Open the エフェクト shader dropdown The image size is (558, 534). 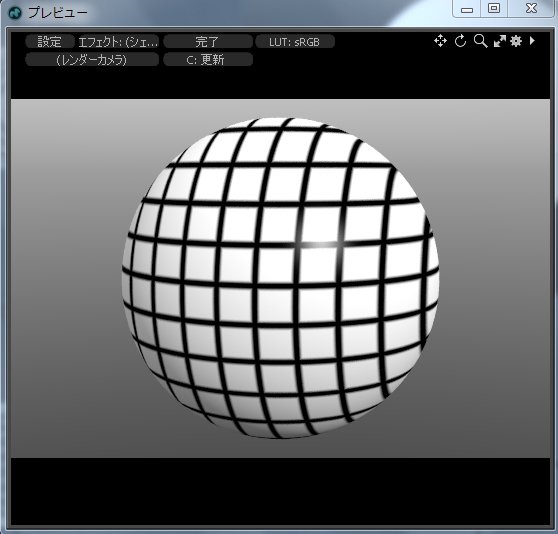tap(118, 42)
